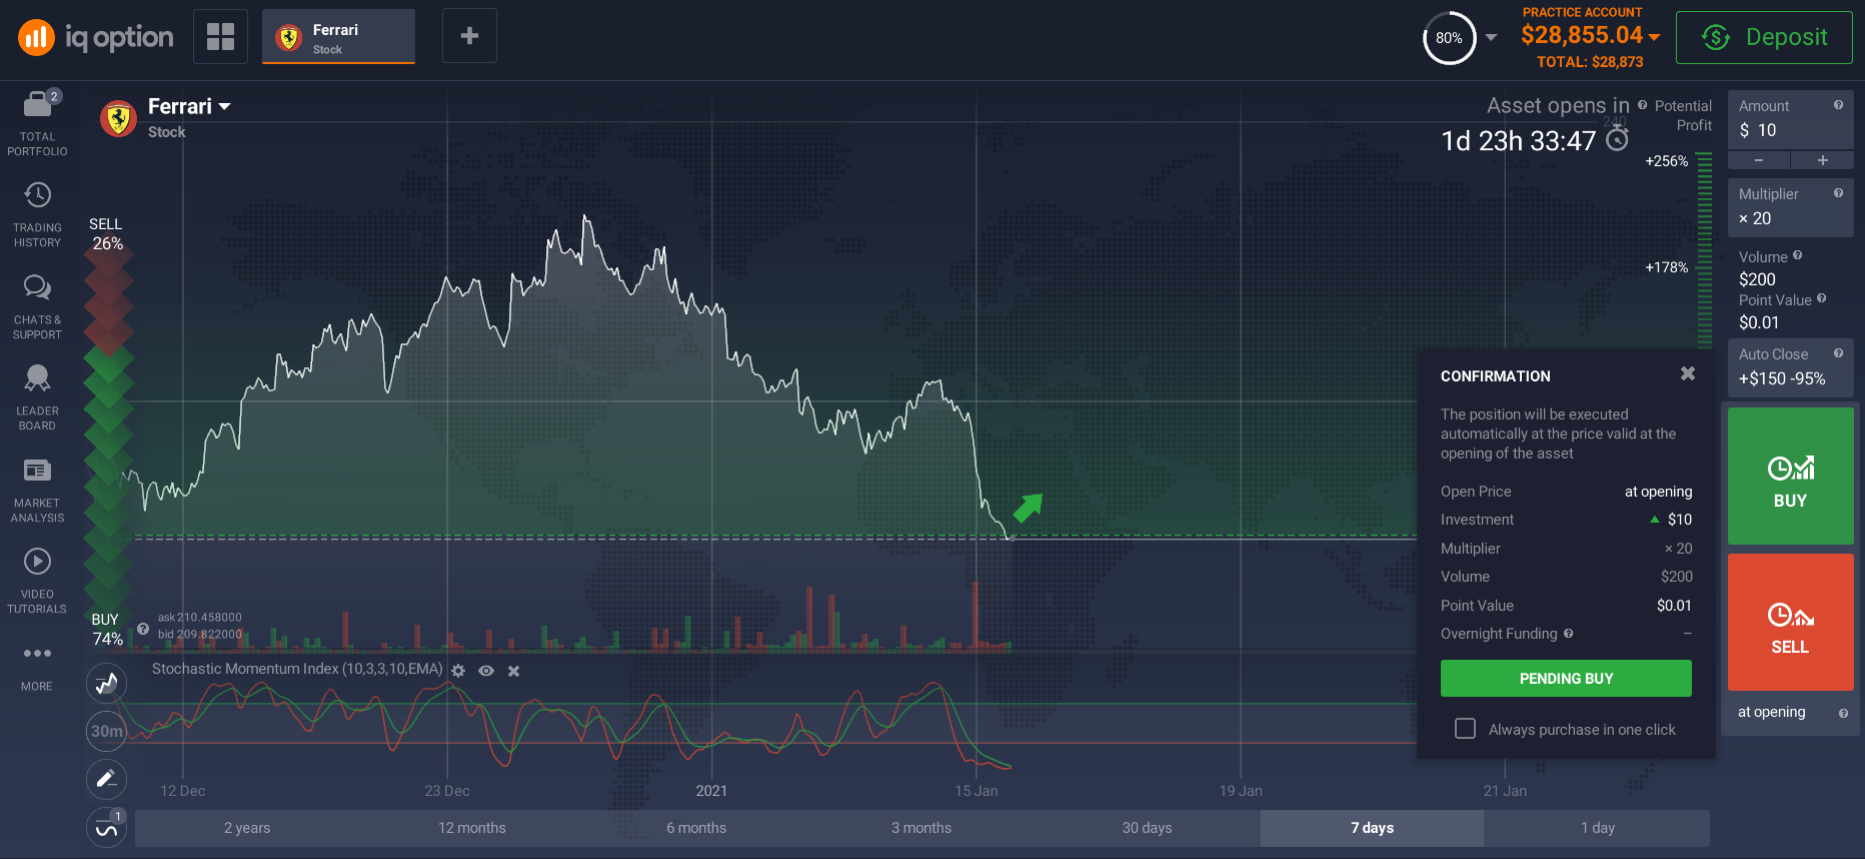Image resolution: width=1865 pixels, height=859 pixels.
Task: Switch chart range to 12 months
Action: [x=472, y=828]
